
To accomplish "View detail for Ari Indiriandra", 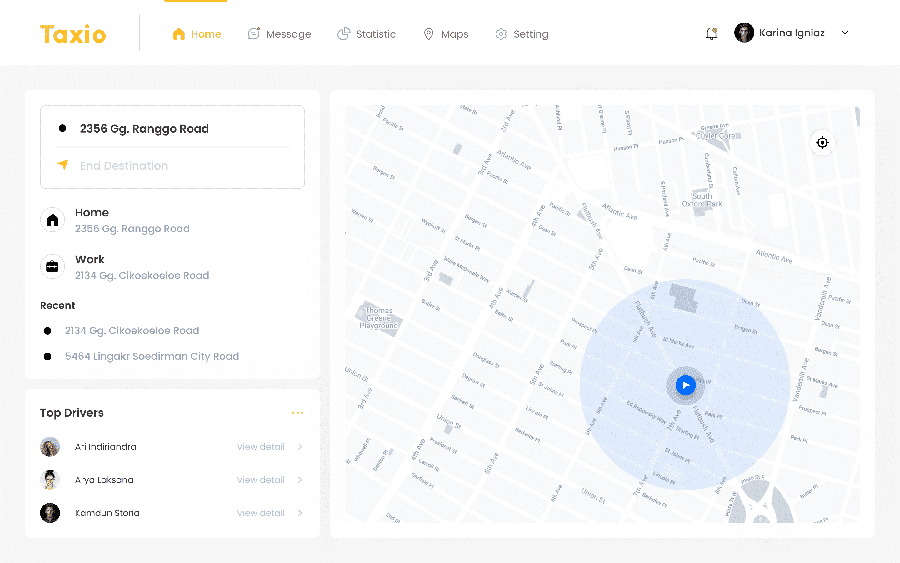I will pyautogui.click(x=261, y=446).
